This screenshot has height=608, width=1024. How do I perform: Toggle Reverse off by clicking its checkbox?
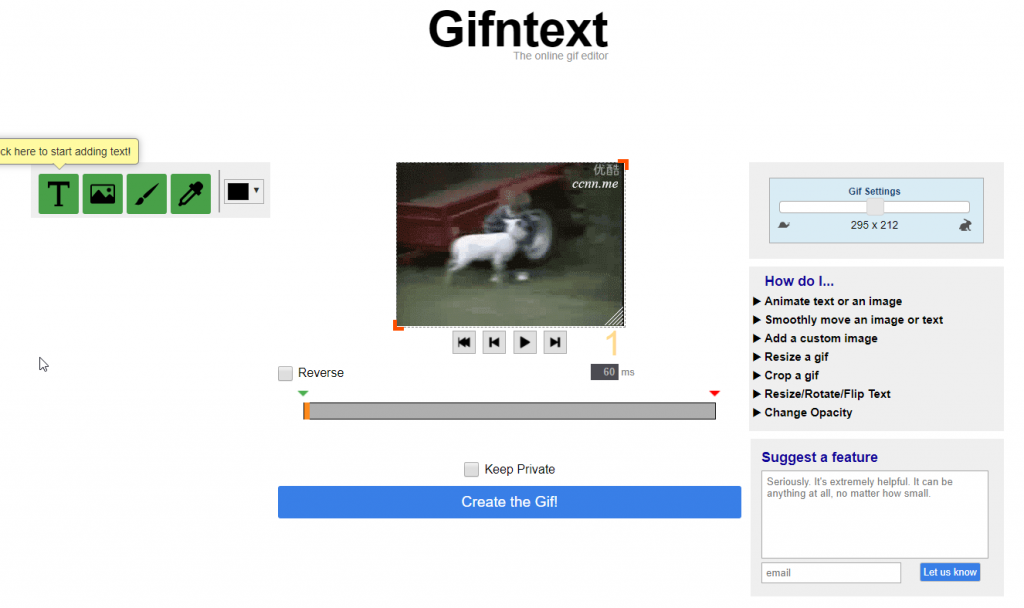285,372
